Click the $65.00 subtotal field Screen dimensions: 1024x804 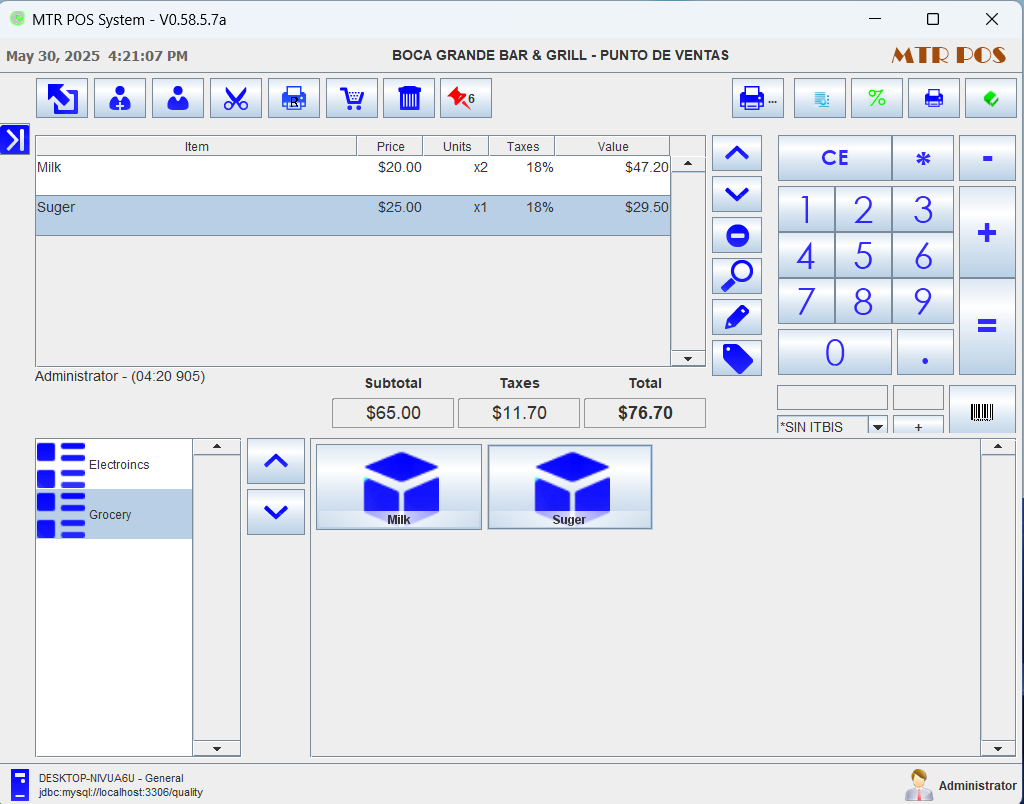click(x=392, y=413)
